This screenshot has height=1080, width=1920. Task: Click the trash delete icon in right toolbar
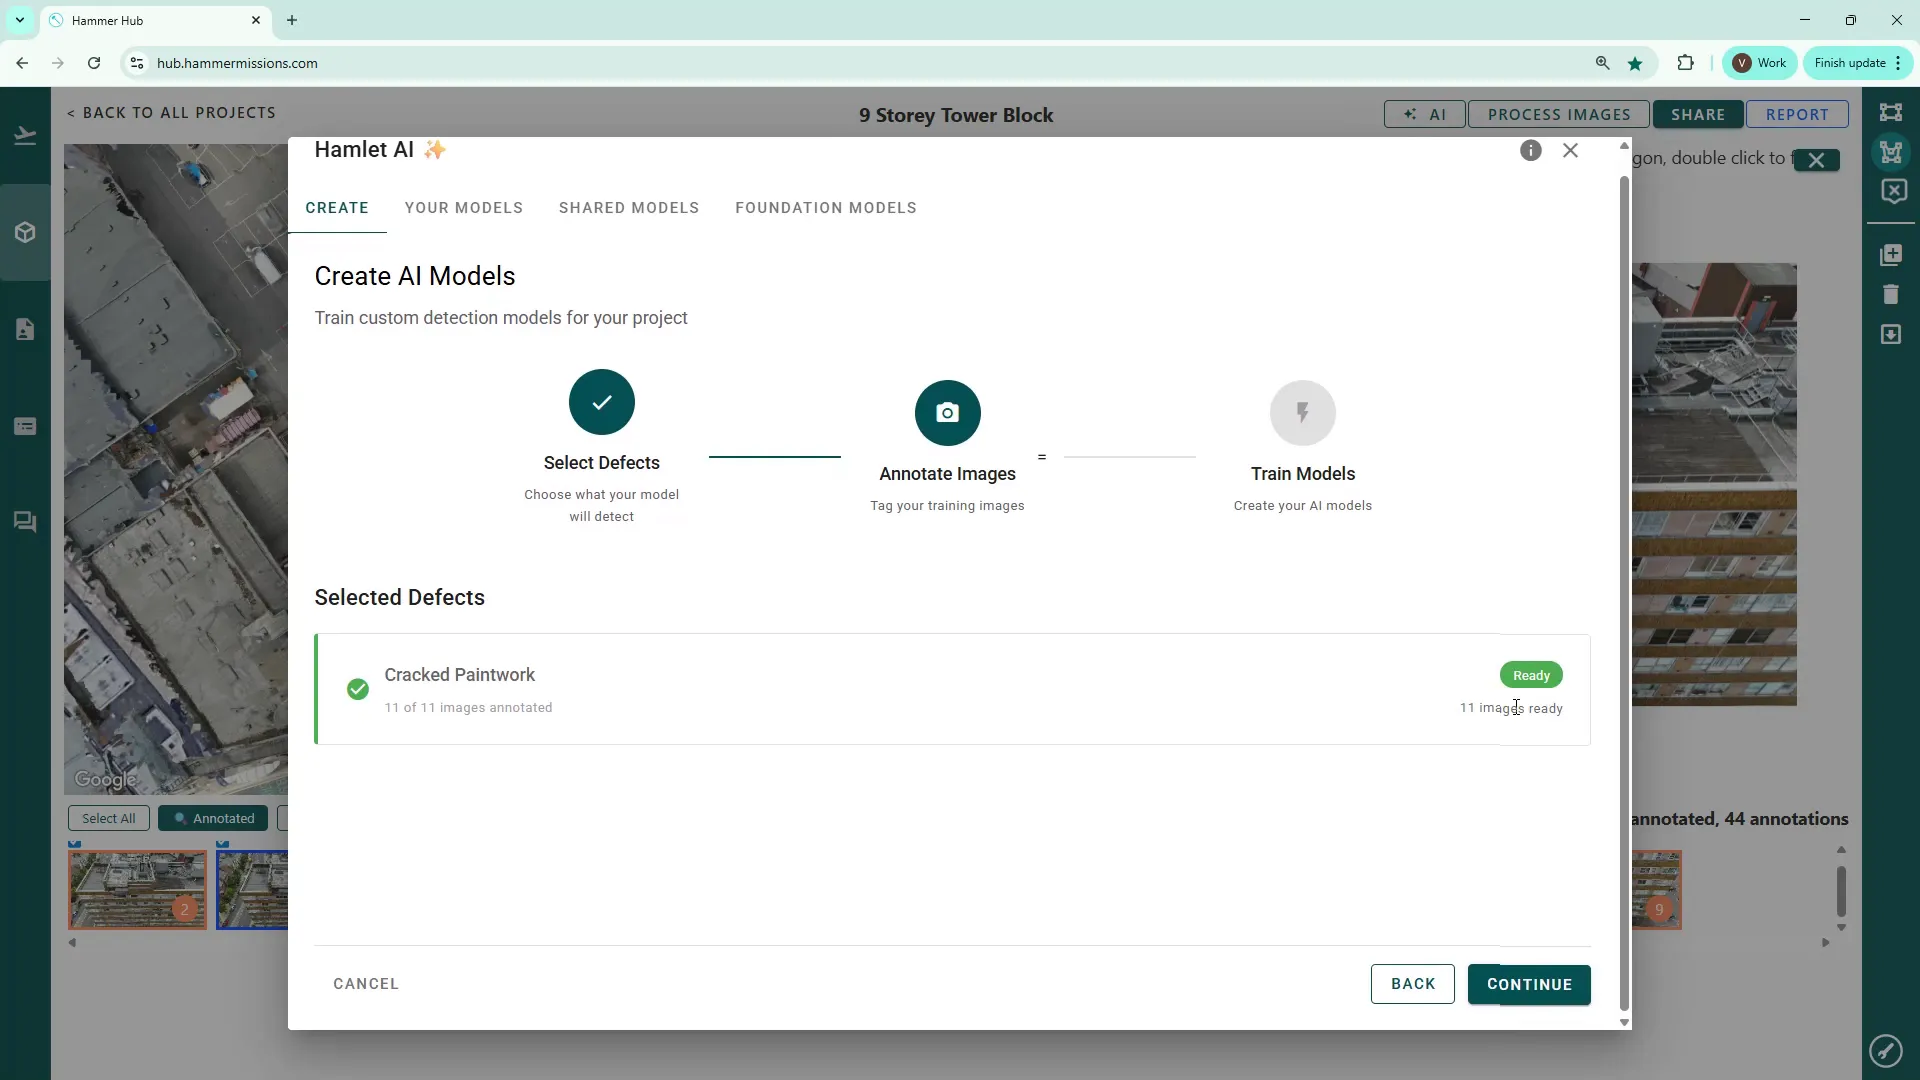[x=1890, y=294]
